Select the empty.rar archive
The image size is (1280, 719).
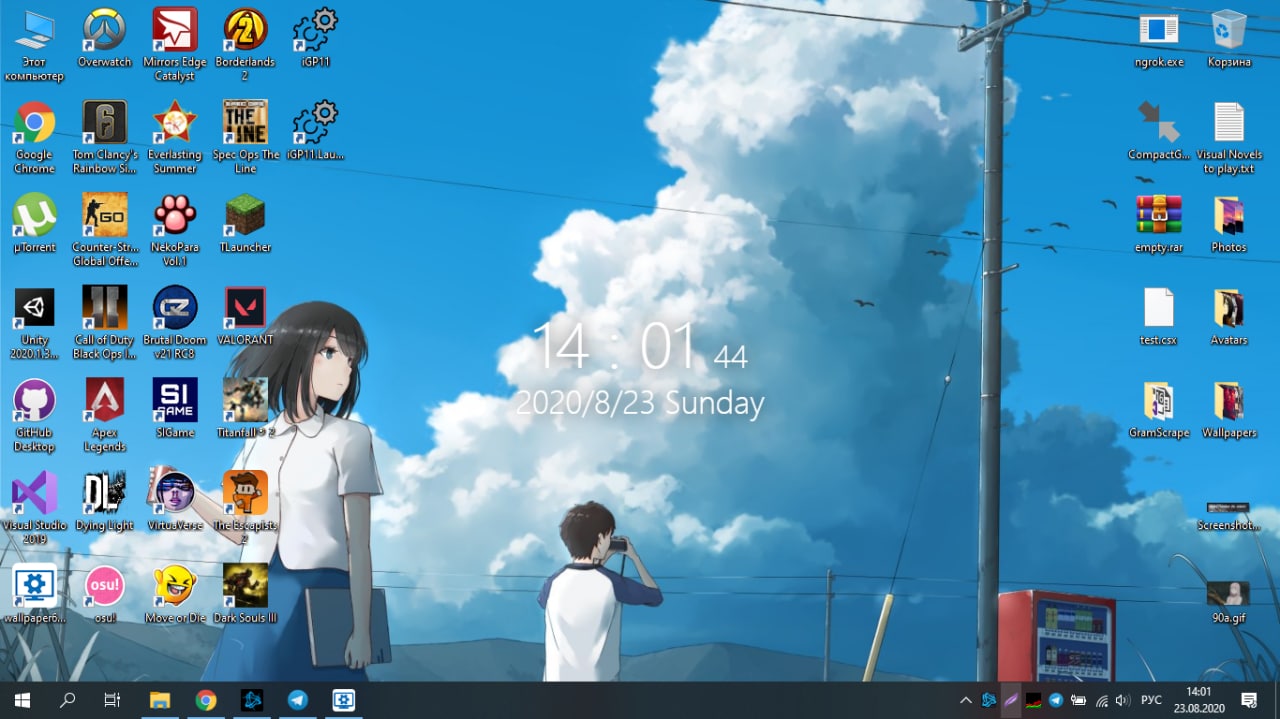click(1159, 223)
